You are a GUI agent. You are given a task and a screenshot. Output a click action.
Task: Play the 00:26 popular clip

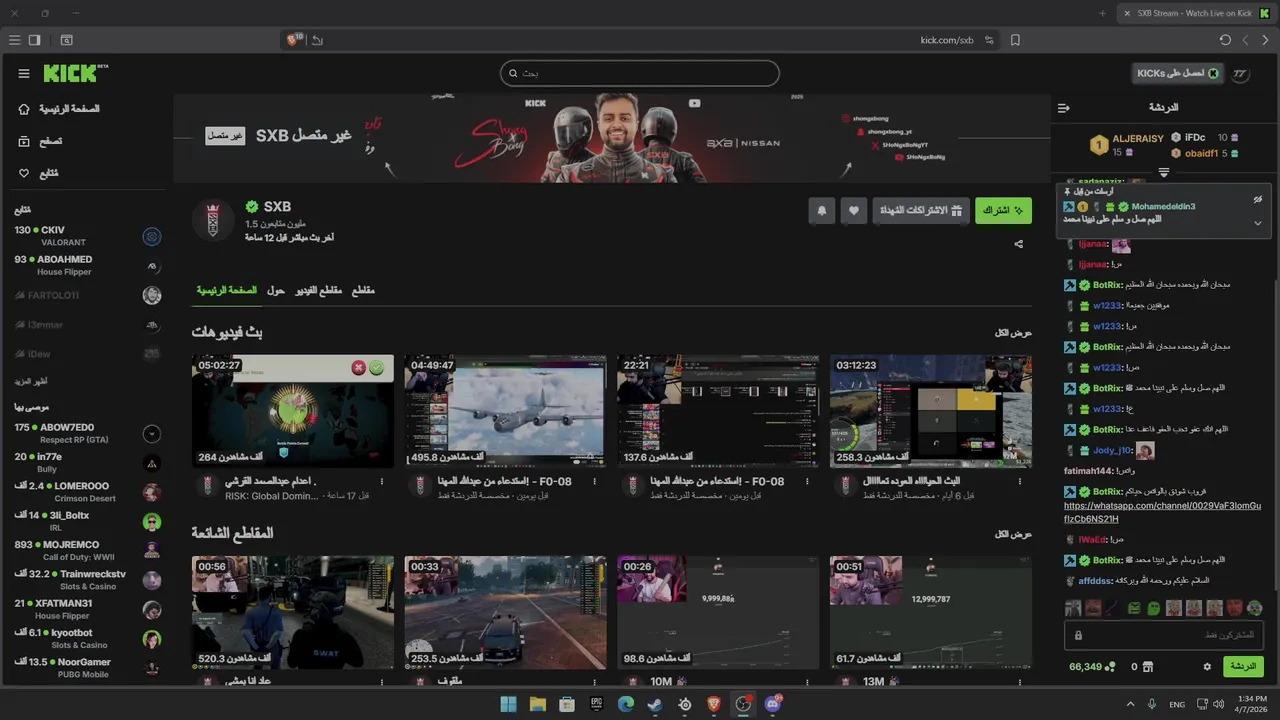click(x=718, y=612)
